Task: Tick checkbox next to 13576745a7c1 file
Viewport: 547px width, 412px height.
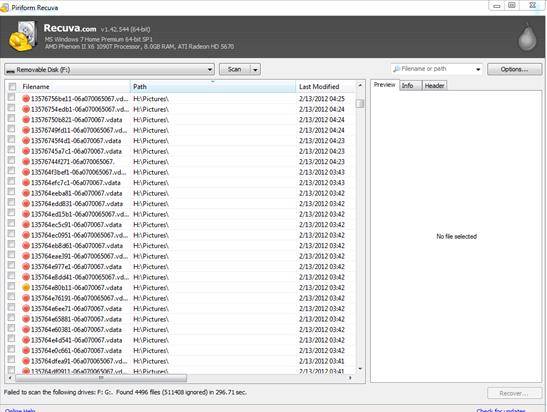Action: pos(12,150)
